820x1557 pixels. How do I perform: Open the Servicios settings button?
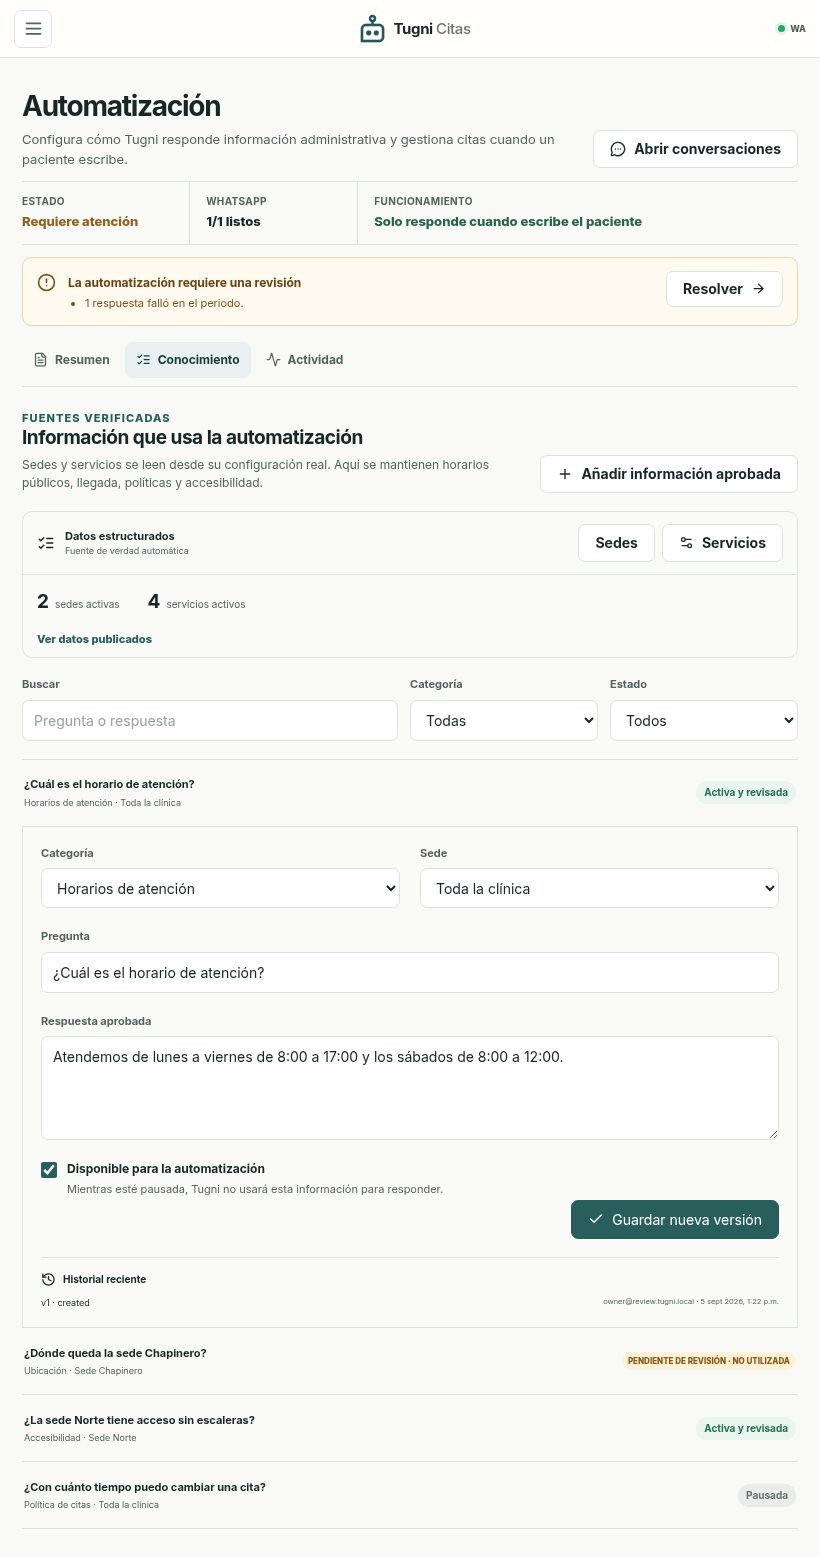coord(722,543)
